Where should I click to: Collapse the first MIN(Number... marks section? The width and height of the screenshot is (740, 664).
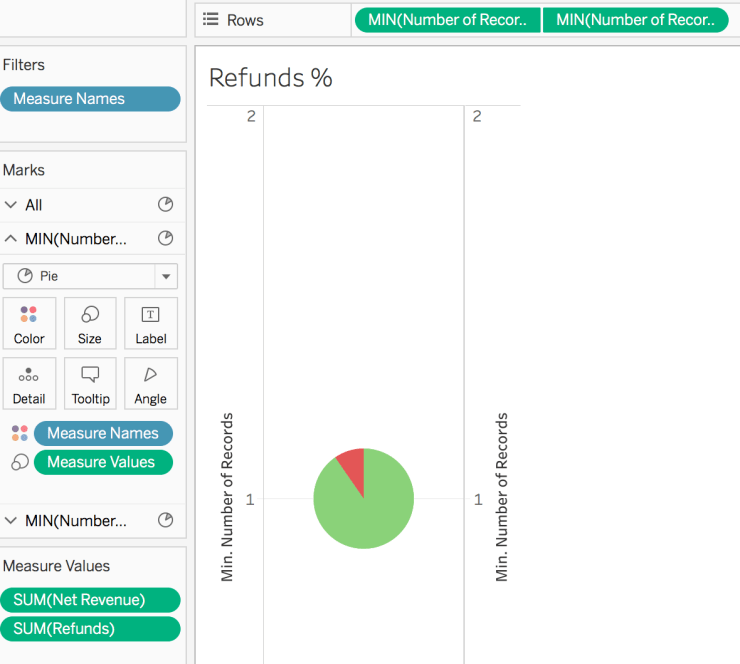pos(11,239)
